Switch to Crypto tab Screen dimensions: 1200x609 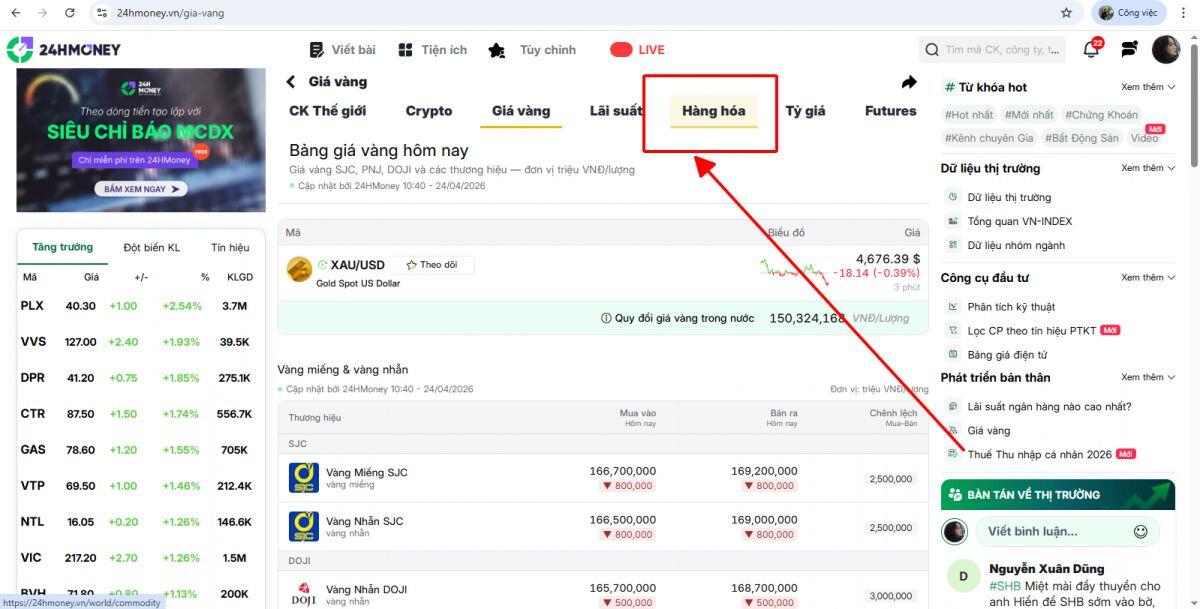pyautogui.click(x=429, y=111)
